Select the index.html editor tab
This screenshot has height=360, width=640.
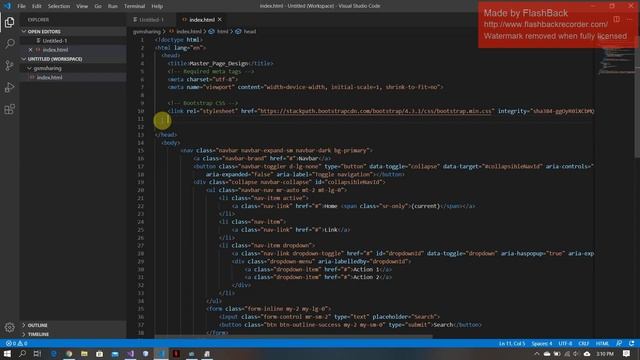tap(202, 20)
